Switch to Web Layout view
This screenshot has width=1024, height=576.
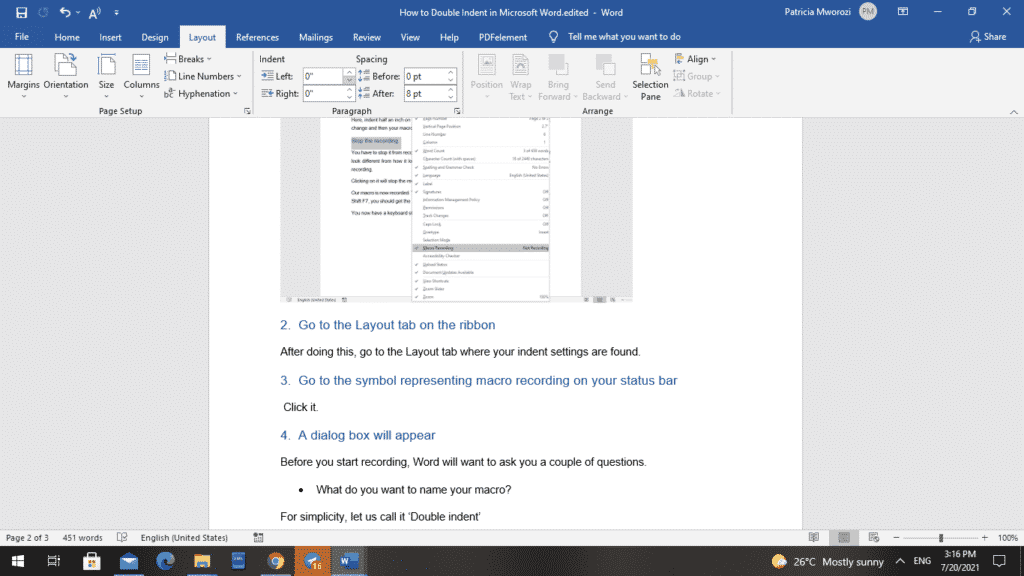(874, 537)
